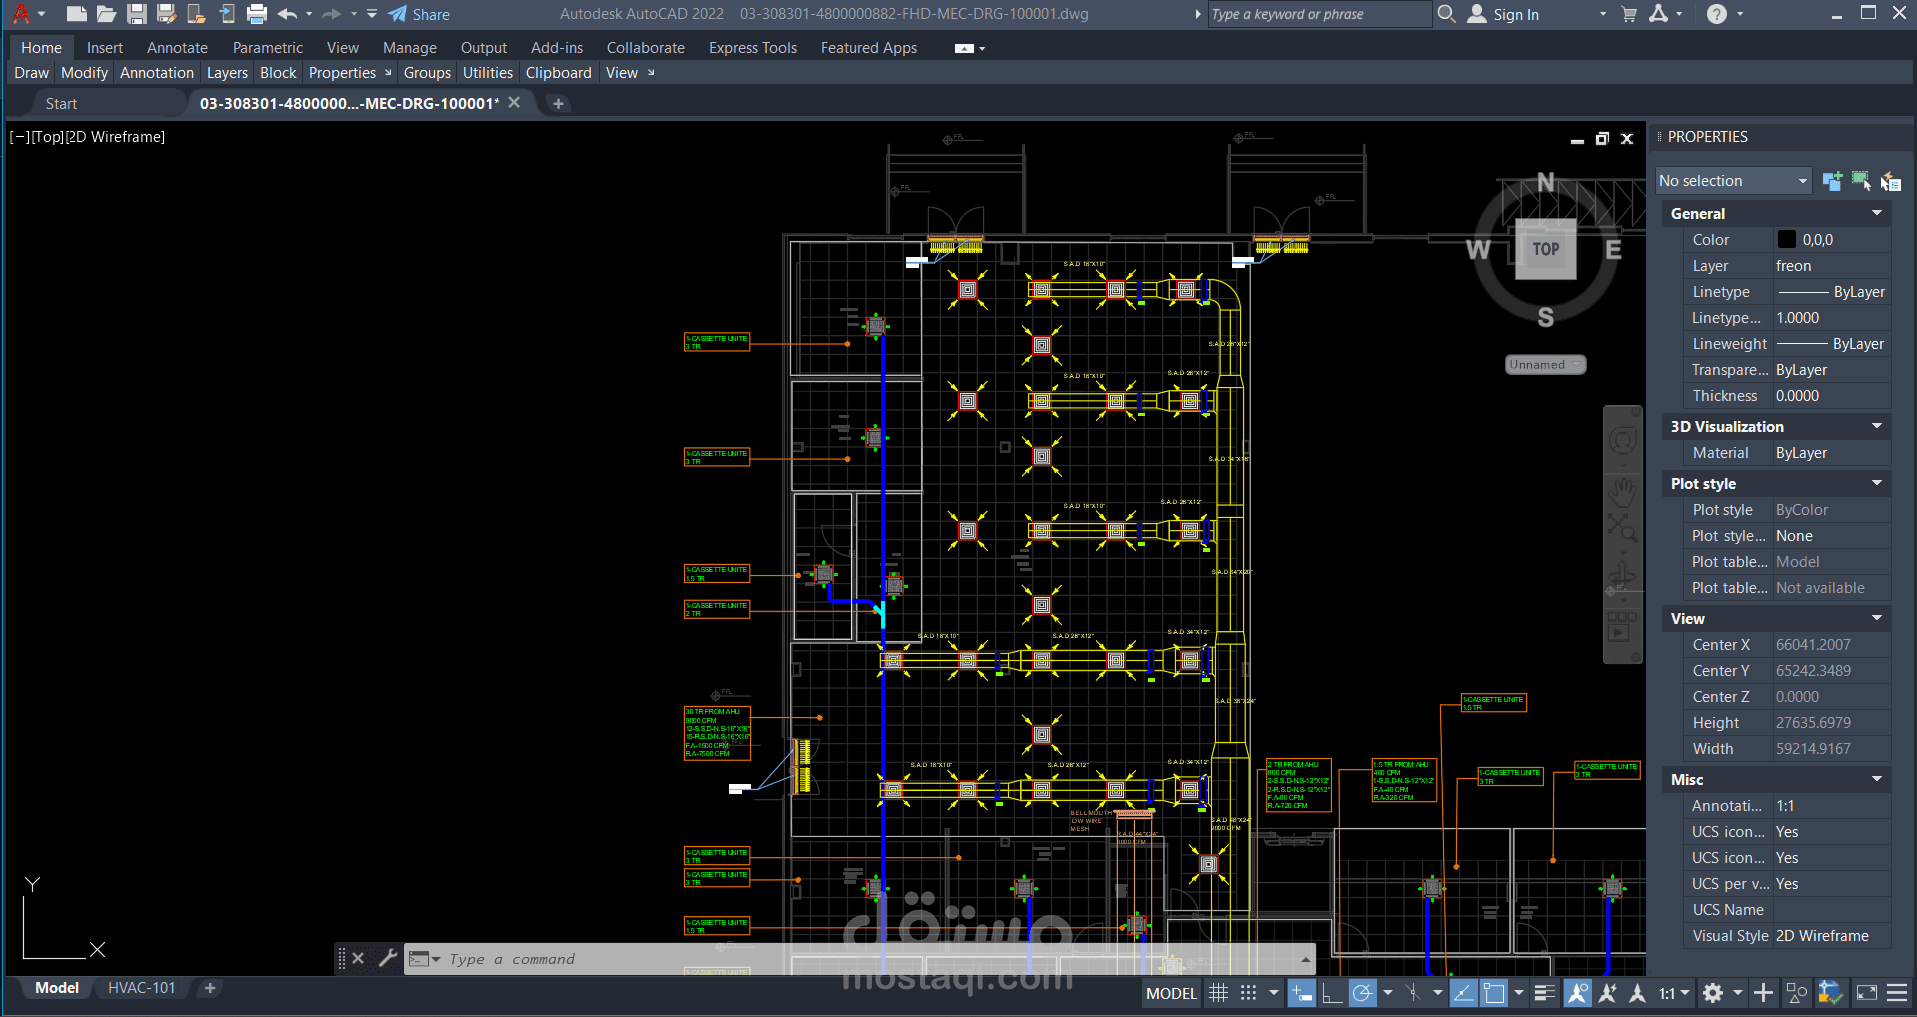Switch to the Parametric ribbon tab
The image size is (1917, 1017).
pyautogui.click(x=268, y=48)
